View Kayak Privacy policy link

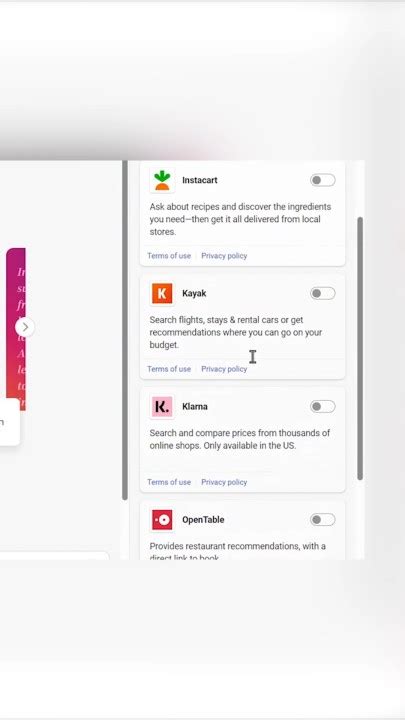click(224, 369)
